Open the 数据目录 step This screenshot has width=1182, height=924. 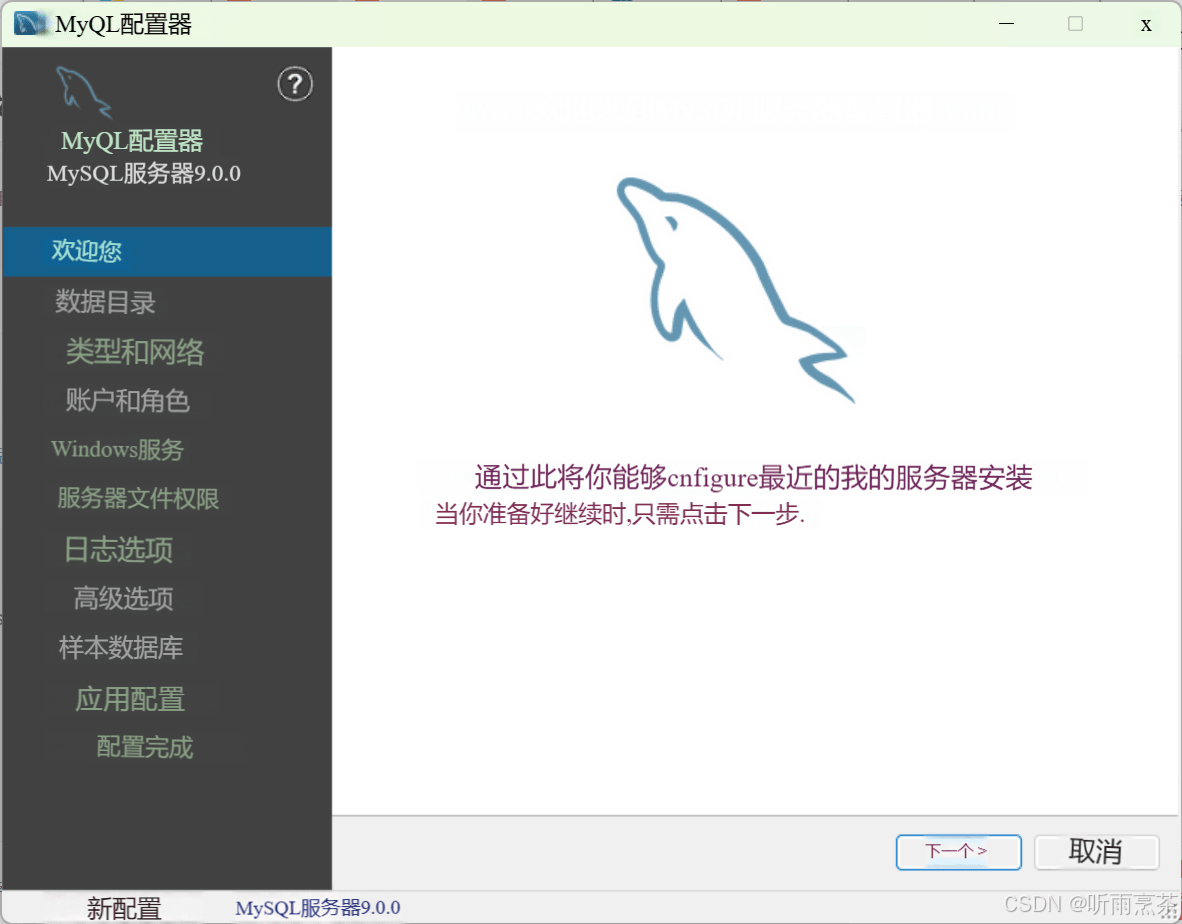coord(106,302)
